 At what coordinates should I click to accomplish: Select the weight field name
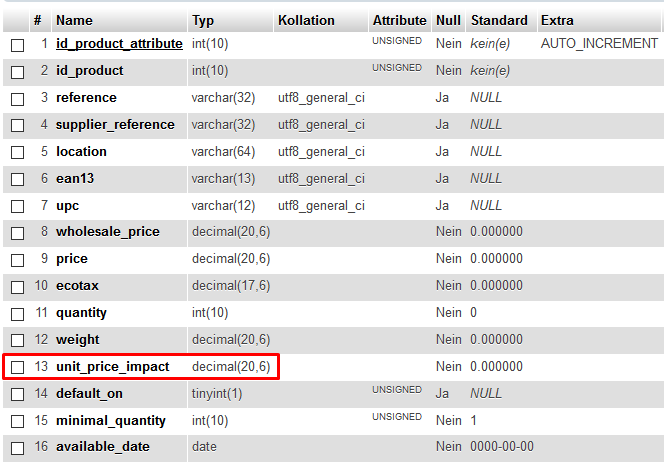click(x=77, y=340)
